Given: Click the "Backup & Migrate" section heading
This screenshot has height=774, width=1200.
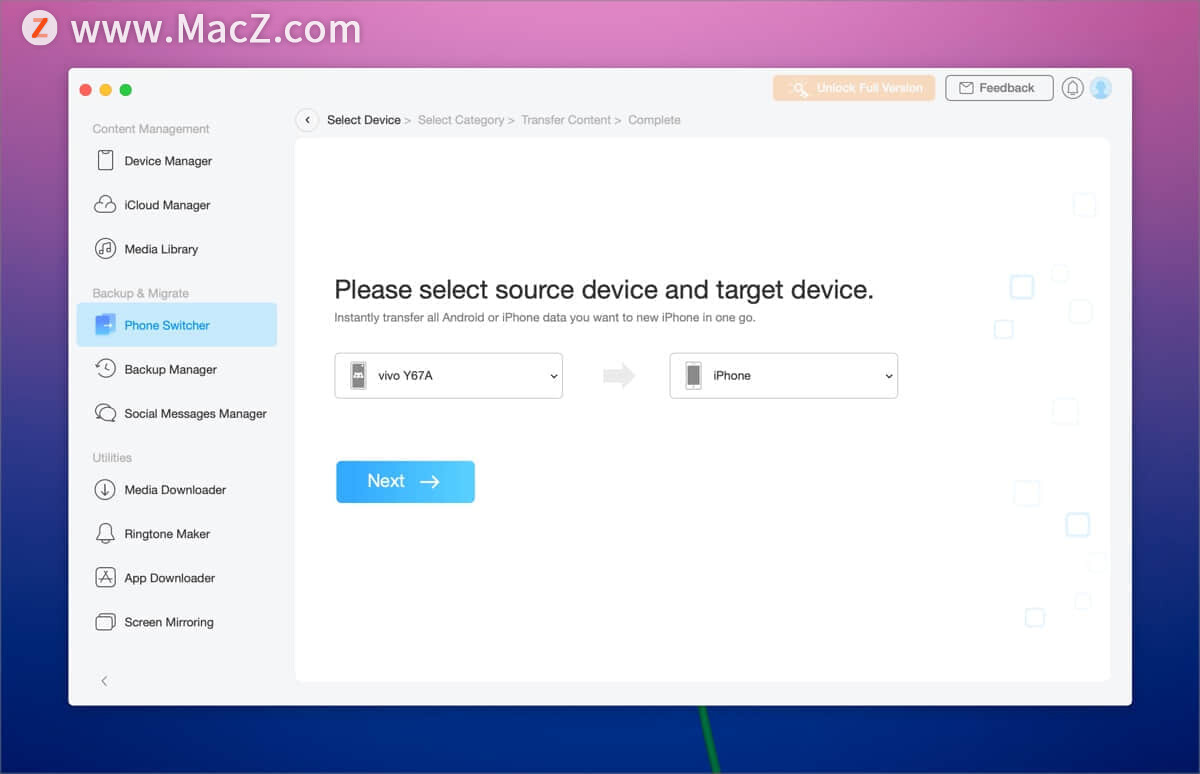Looking at the screenshot, I should (141, 293).
